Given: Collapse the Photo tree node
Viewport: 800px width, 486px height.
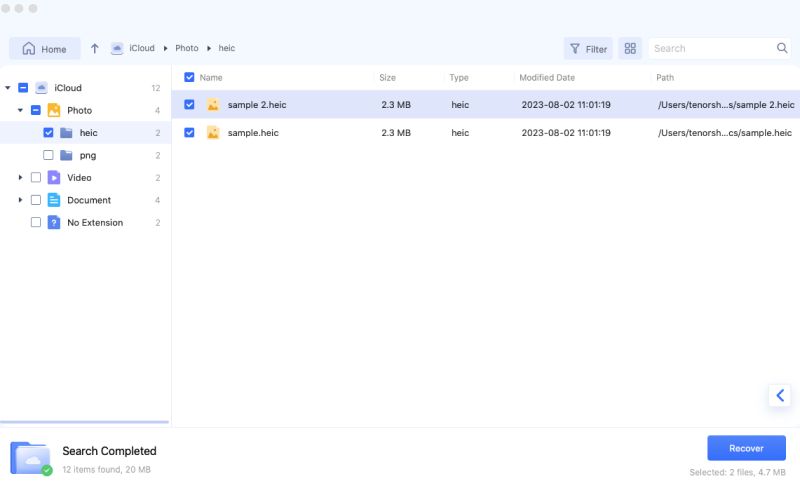Looking at the screenshot, I should pyautogui.click(x=20, y=110).
